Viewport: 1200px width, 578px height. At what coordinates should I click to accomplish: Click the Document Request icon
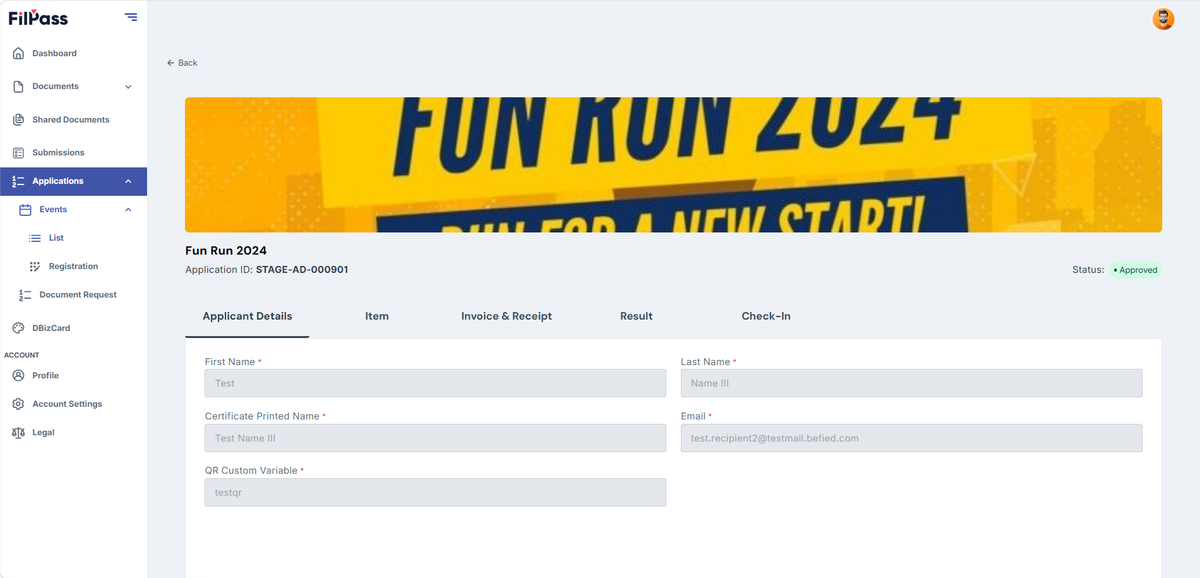26,295
